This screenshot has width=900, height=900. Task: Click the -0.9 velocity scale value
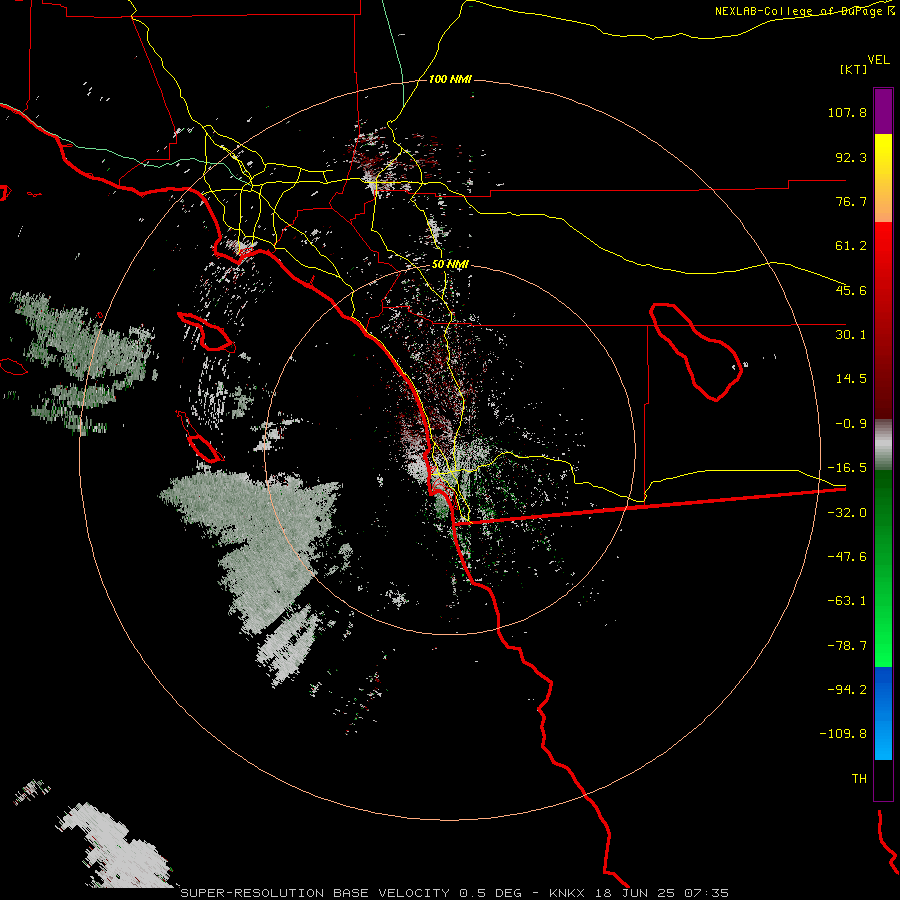(851, 424)
